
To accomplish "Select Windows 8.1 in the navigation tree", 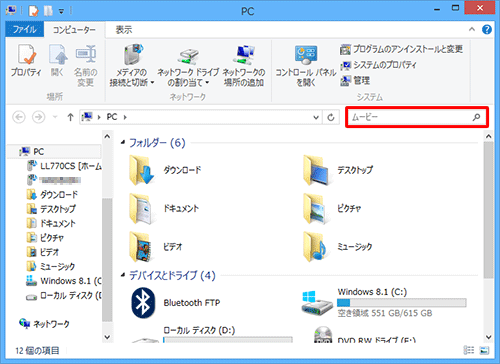I will point(64,281).
